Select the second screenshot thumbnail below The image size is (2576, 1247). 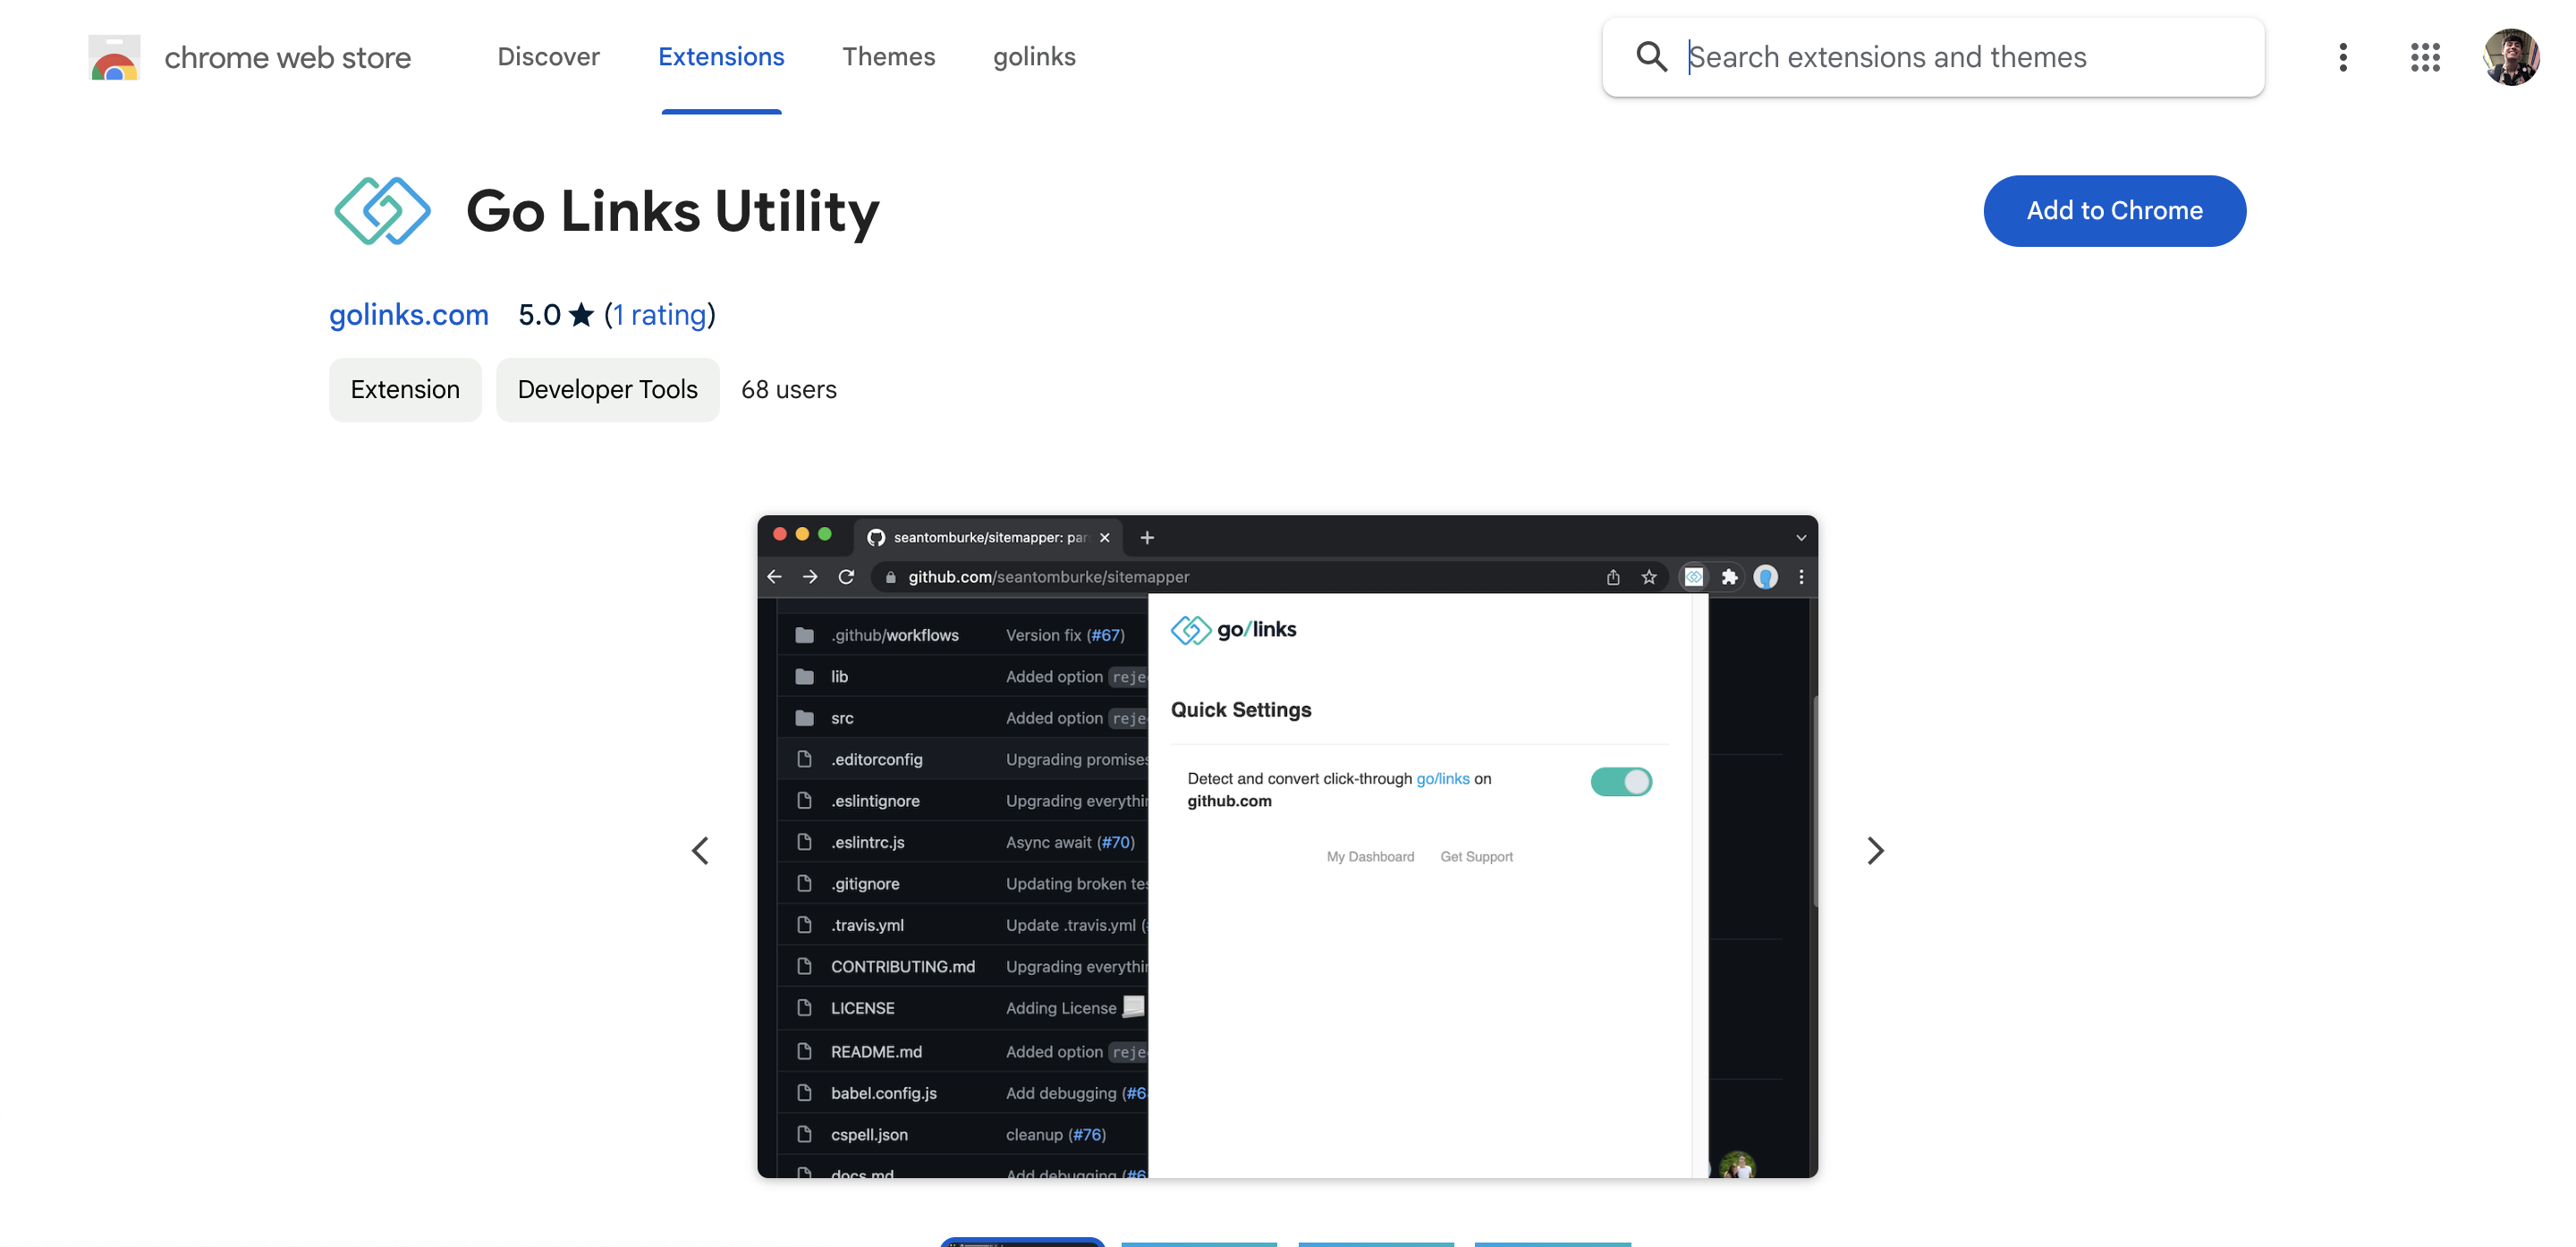(x=1198, y=1243)
